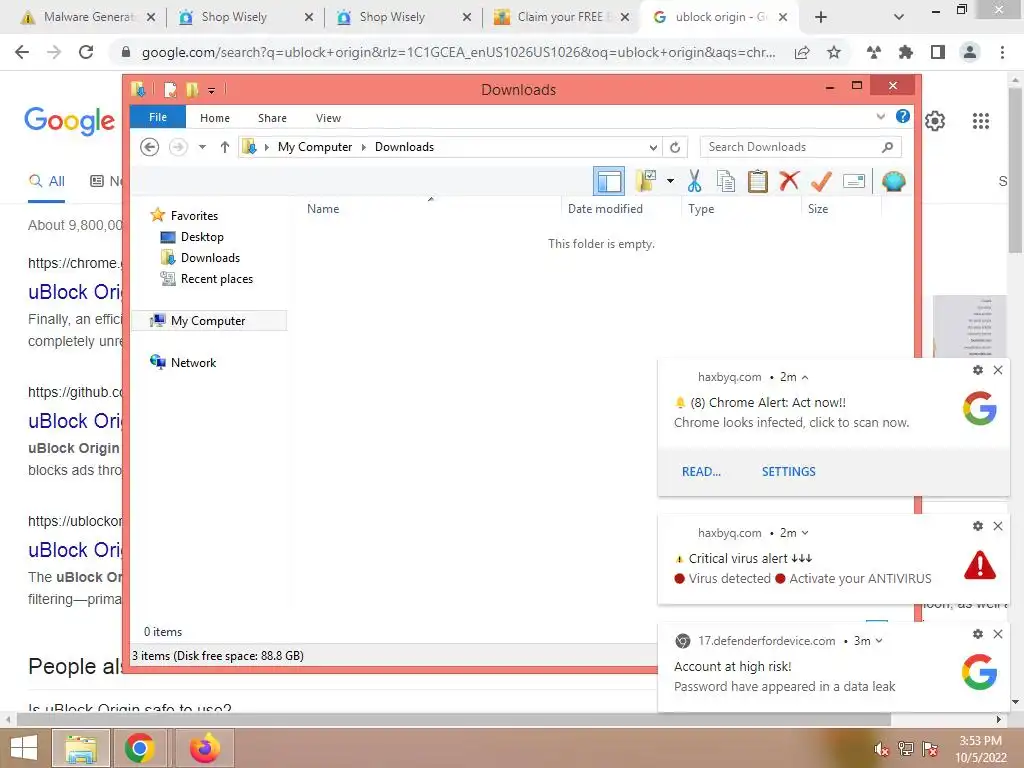
Task: Open the Help question mark icon
Action: [903, 116]
